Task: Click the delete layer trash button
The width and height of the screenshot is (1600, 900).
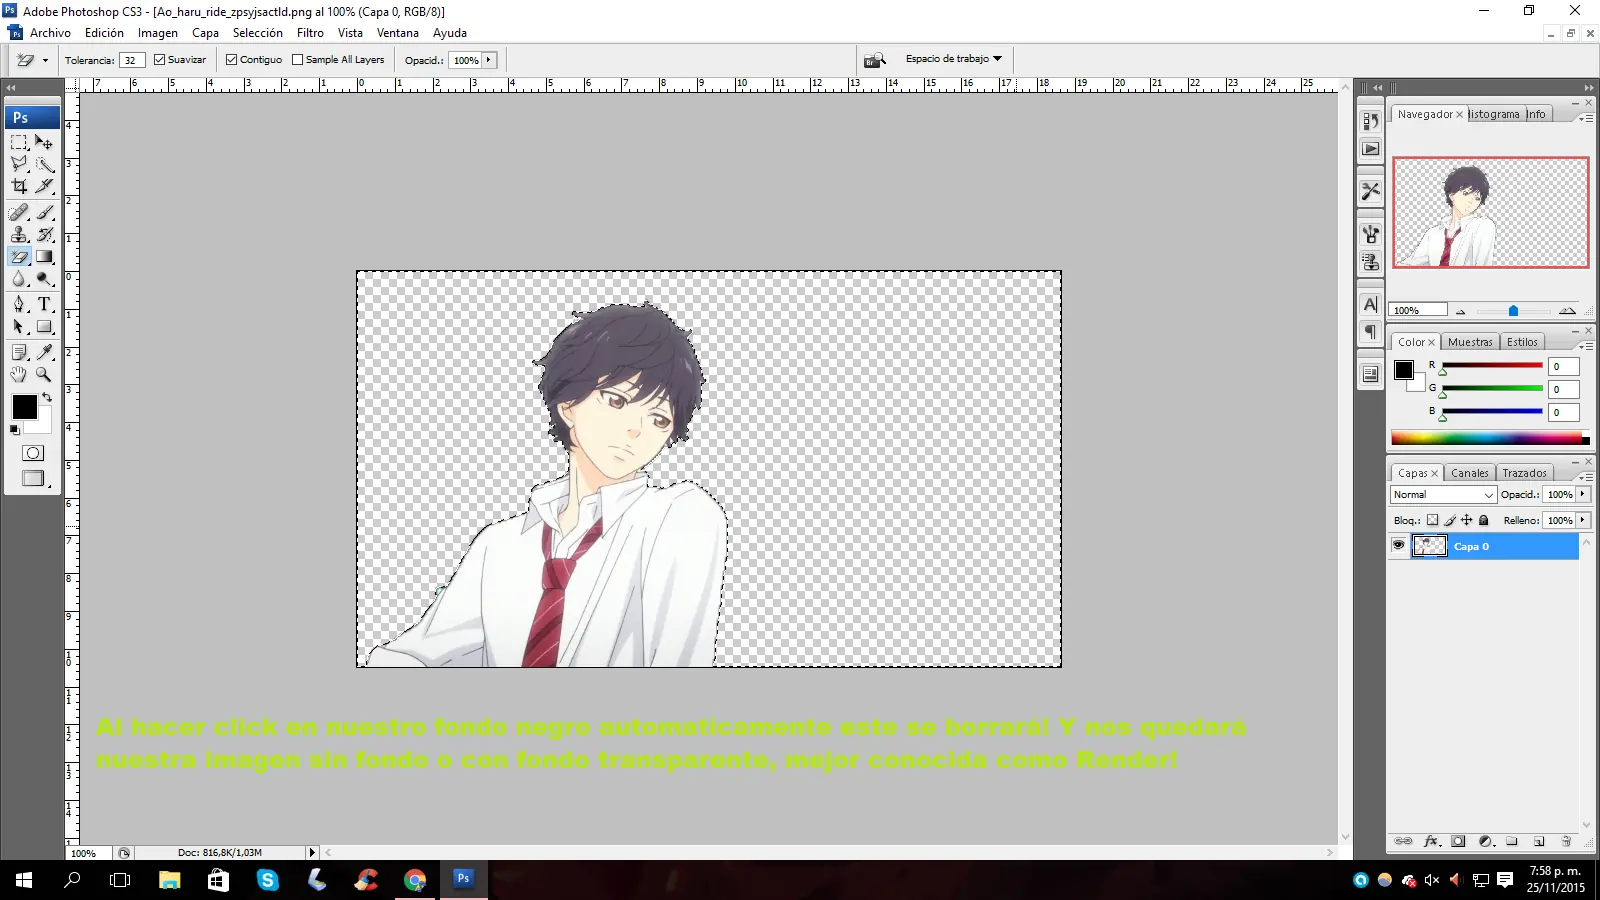Action: [1566, 841]
